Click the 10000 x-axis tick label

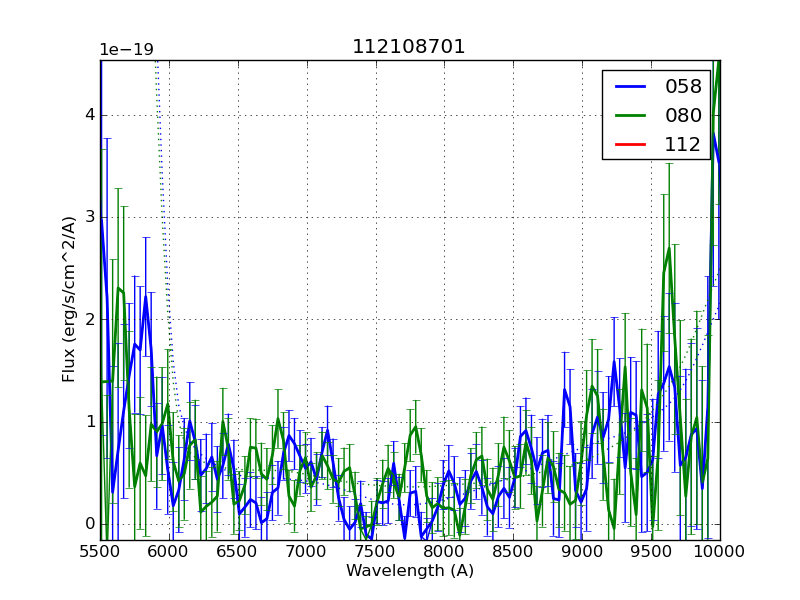720,551
